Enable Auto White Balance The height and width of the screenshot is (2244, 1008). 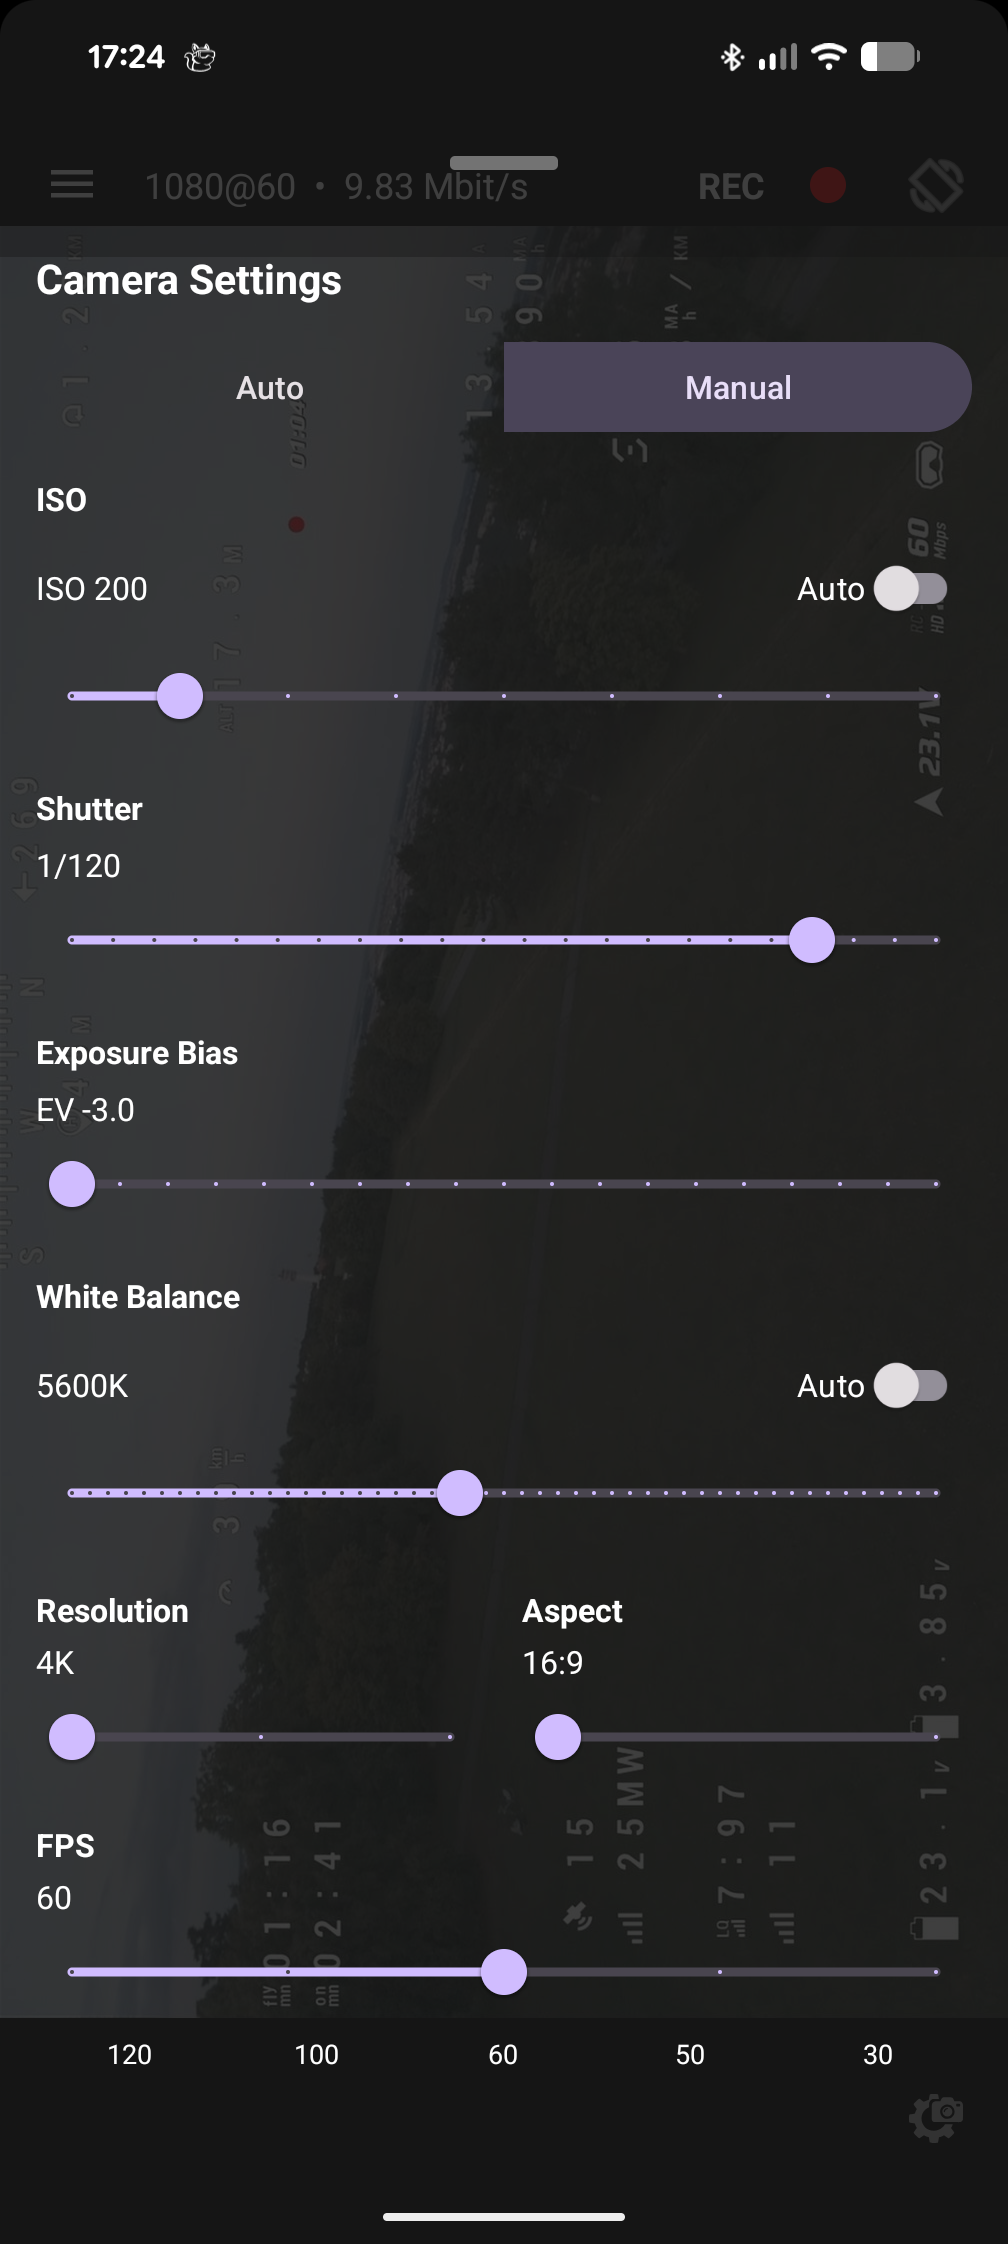click(x=911, y=1386)
